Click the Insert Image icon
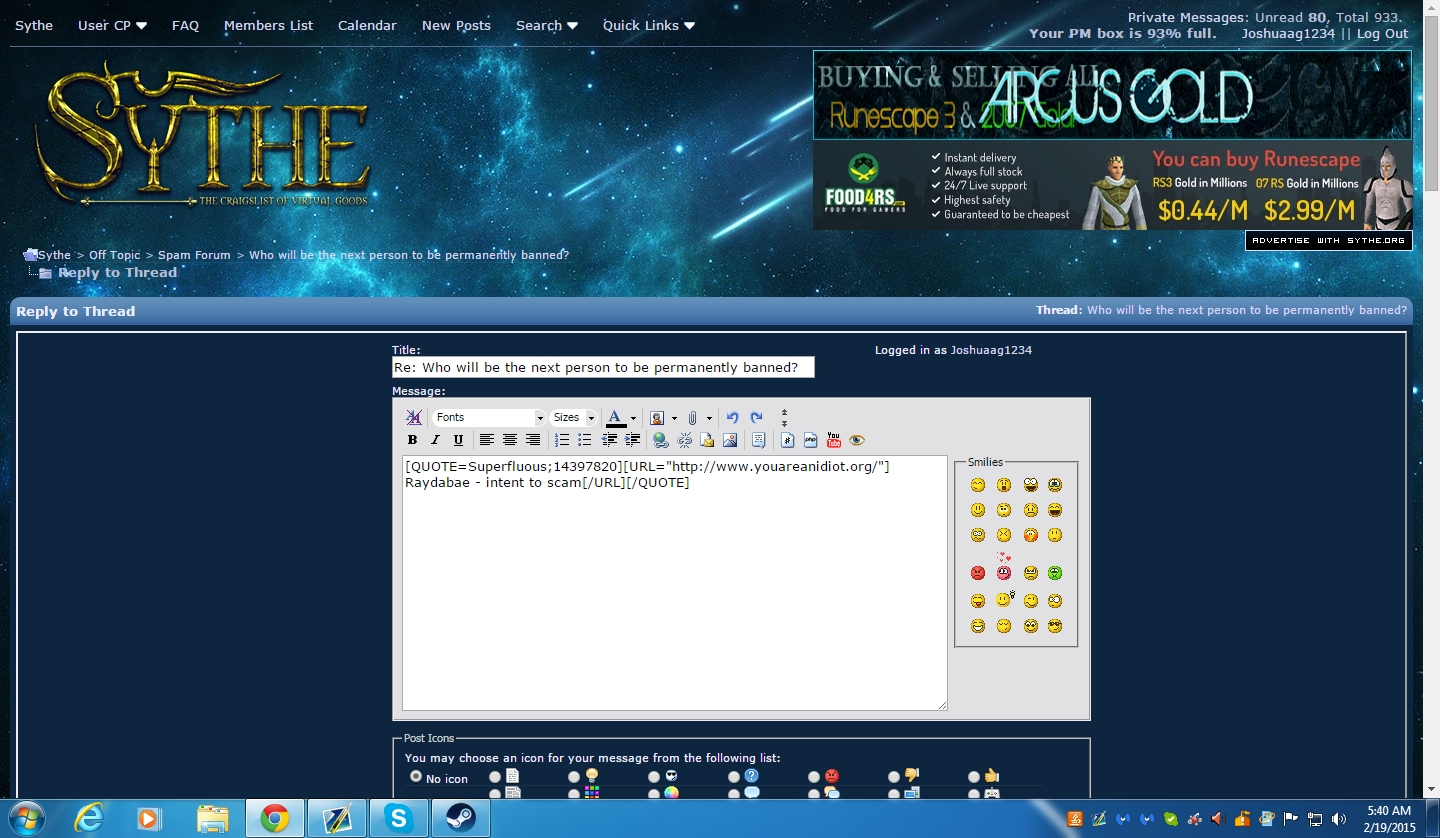The width and height of the screenshot is (1440, 838). [730, 440]
